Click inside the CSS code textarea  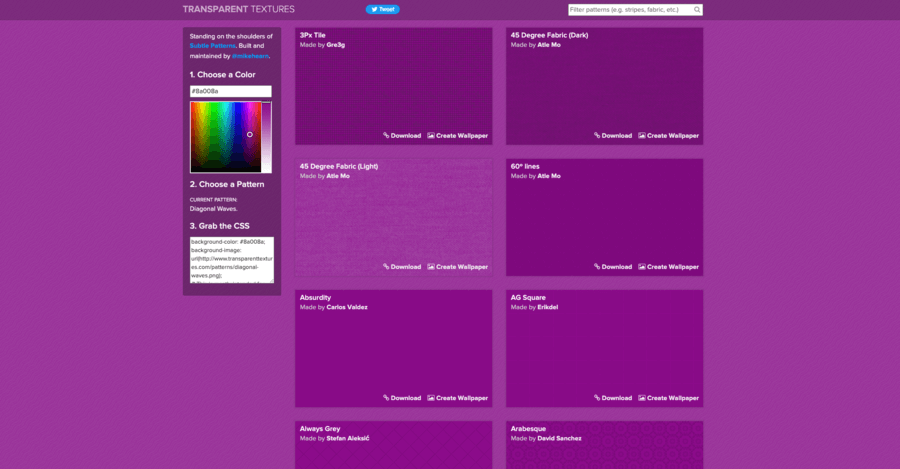232,260
